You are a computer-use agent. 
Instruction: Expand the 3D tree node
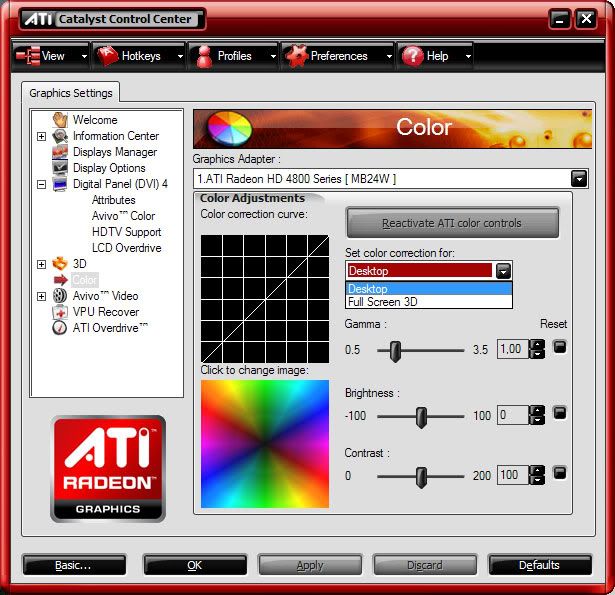point(41,264)
